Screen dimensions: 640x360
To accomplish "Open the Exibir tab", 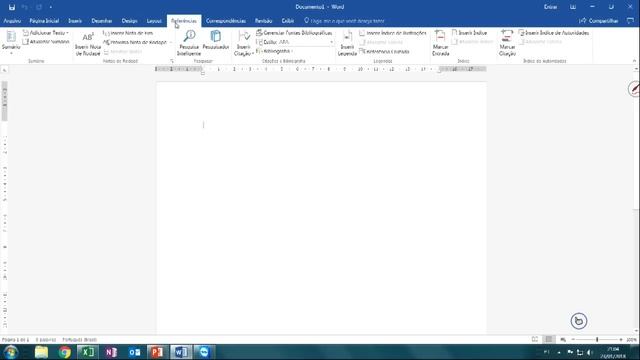I will 288,21.
